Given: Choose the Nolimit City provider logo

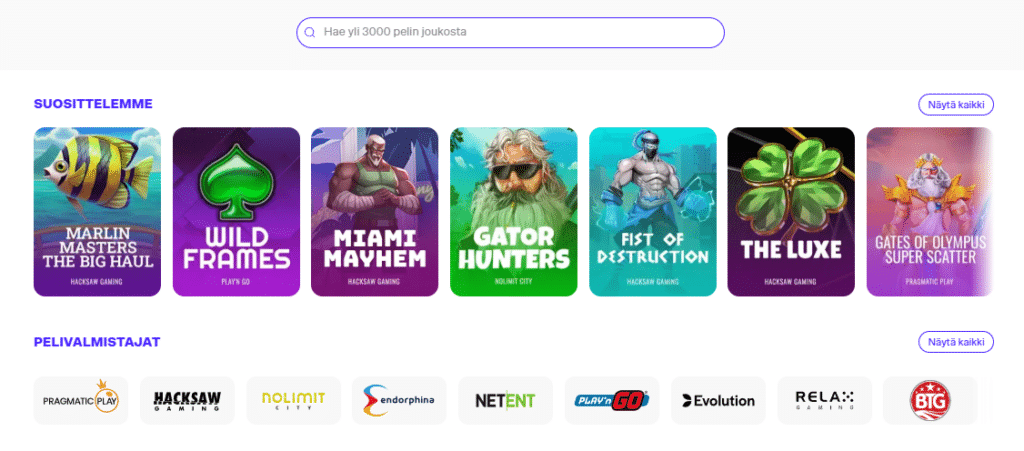Looking at the screenshot, I should point(293,400).
